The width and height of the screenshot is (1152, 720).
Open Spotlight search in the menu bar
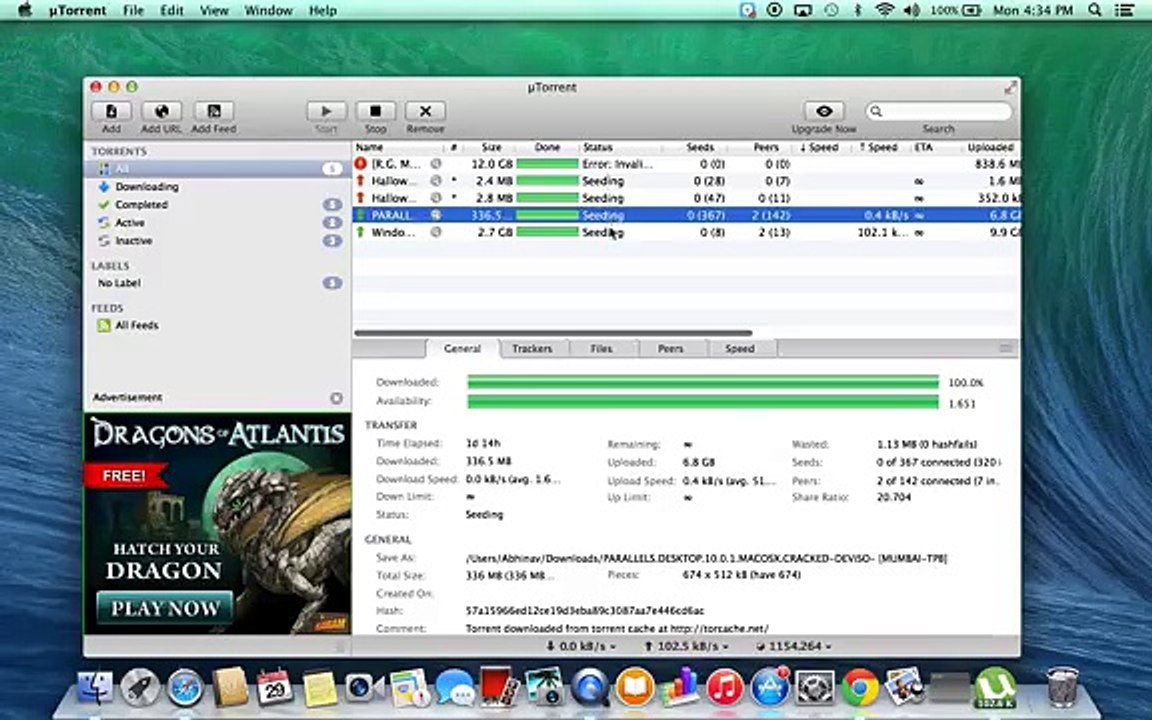(x=1095, y=10)
